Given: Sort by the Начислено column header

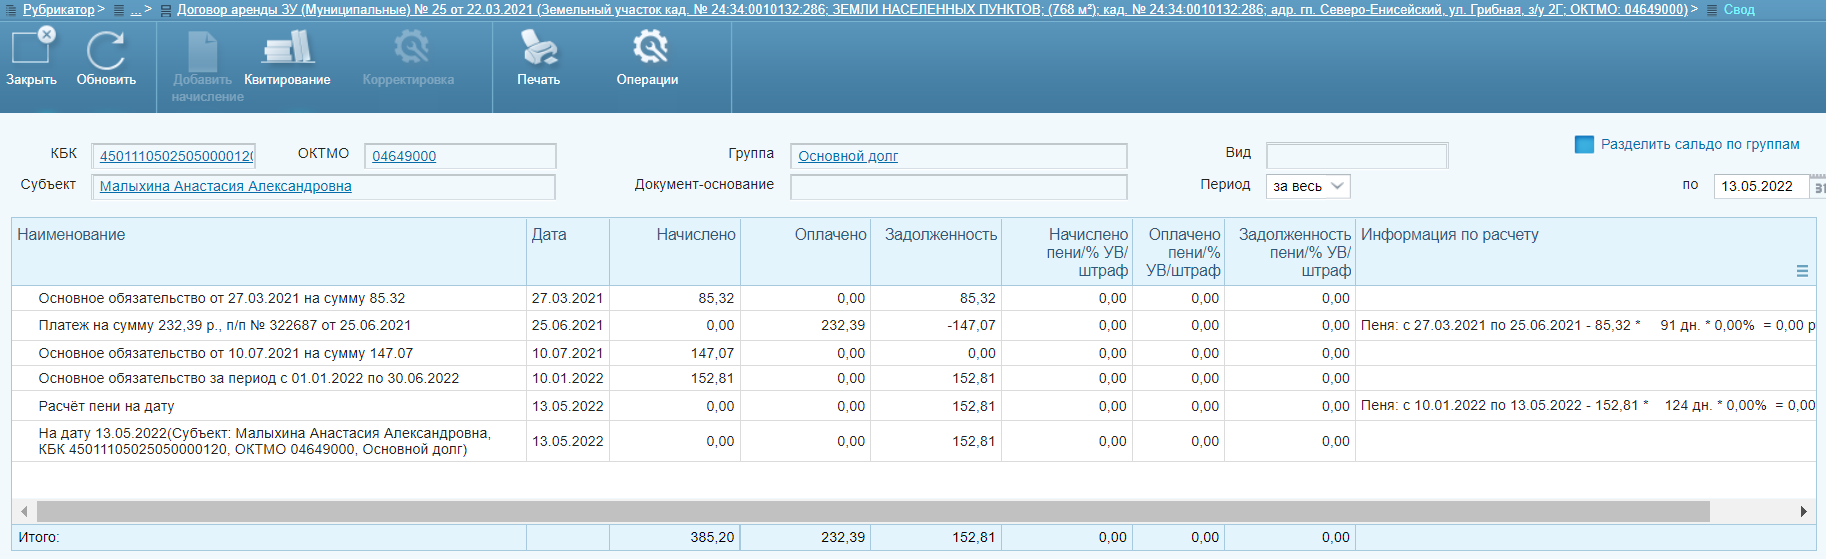Looking at the screenshot, I should (x=675, y=252).
